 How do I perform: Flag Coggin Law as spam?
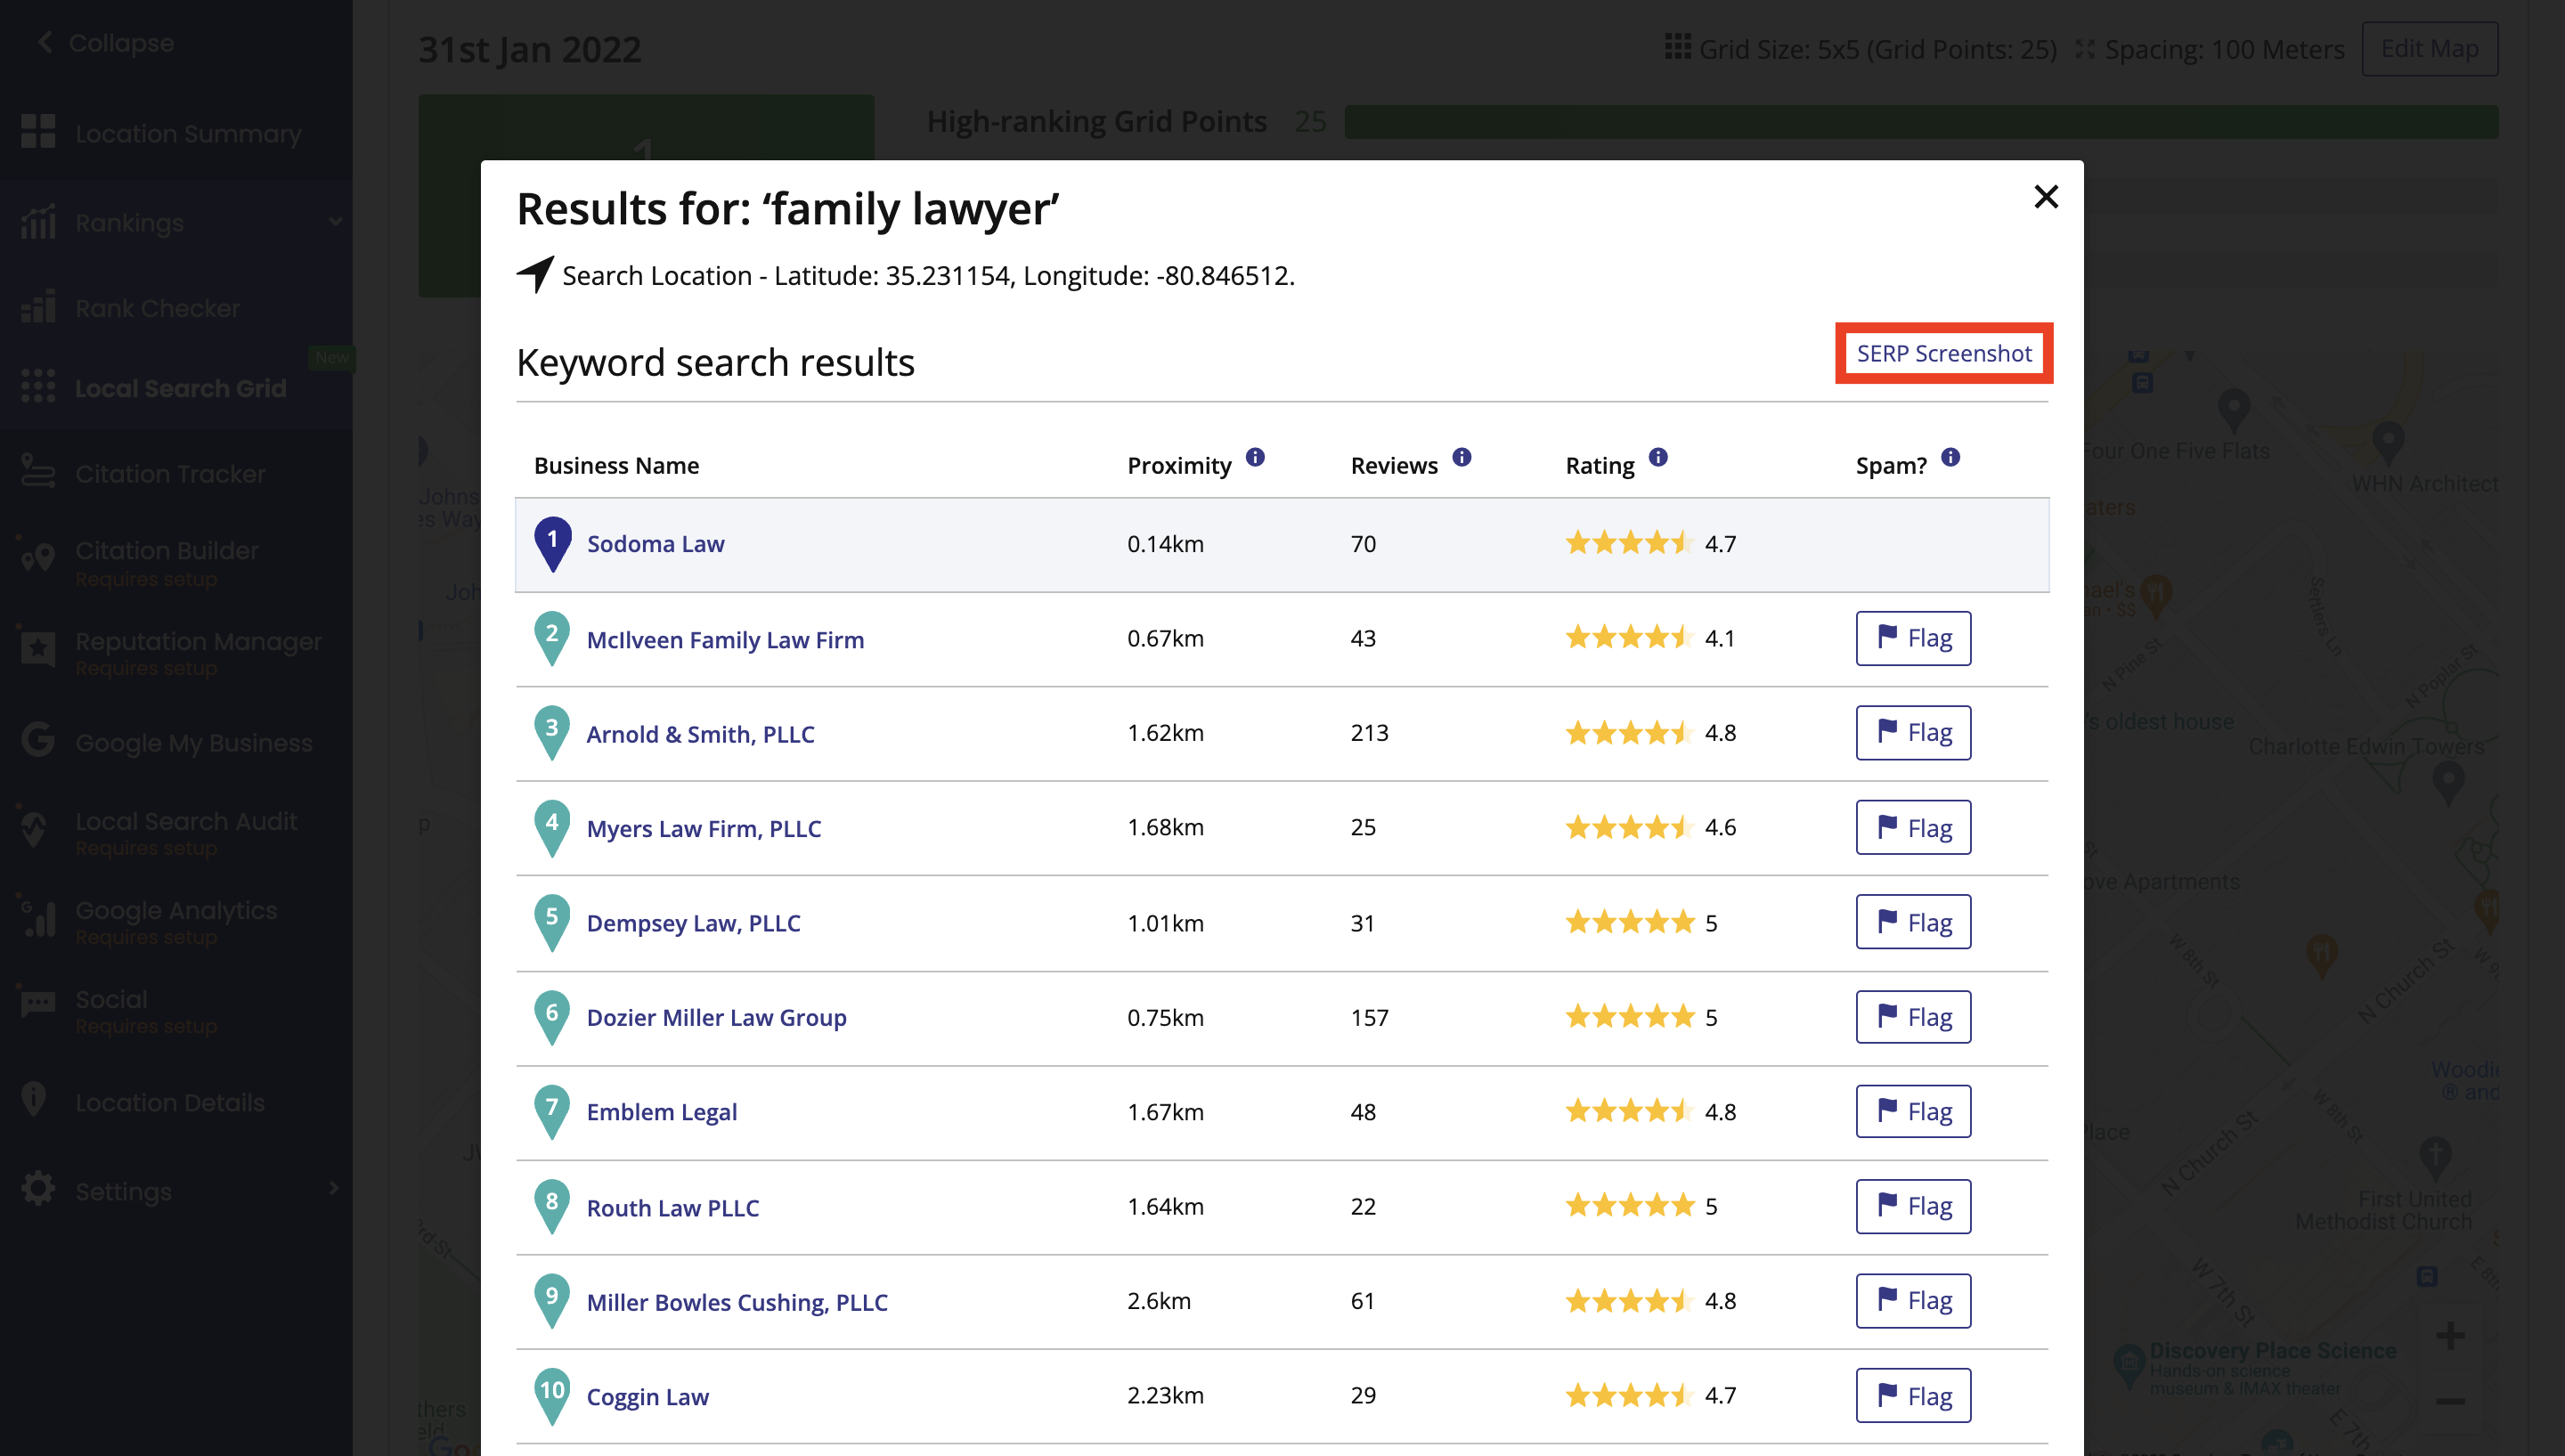(1912, 1395)
